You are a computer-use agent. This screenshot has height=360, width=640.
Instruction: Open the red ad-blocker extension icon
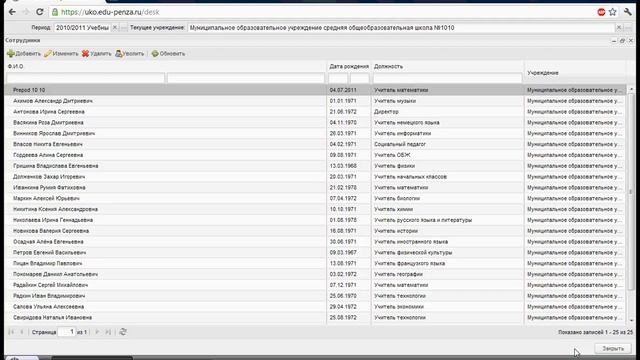(601, 12)
